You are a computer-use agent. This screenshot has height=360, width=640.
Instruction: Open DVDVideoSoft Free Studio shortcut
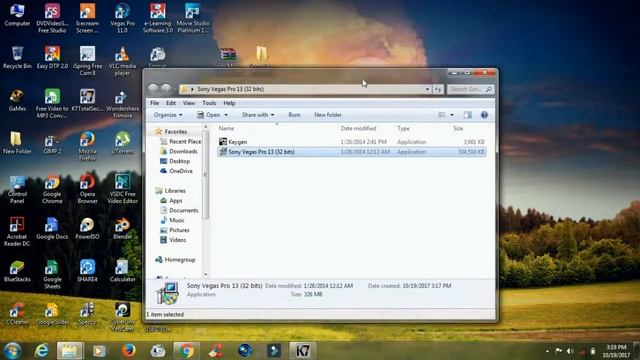52,18
